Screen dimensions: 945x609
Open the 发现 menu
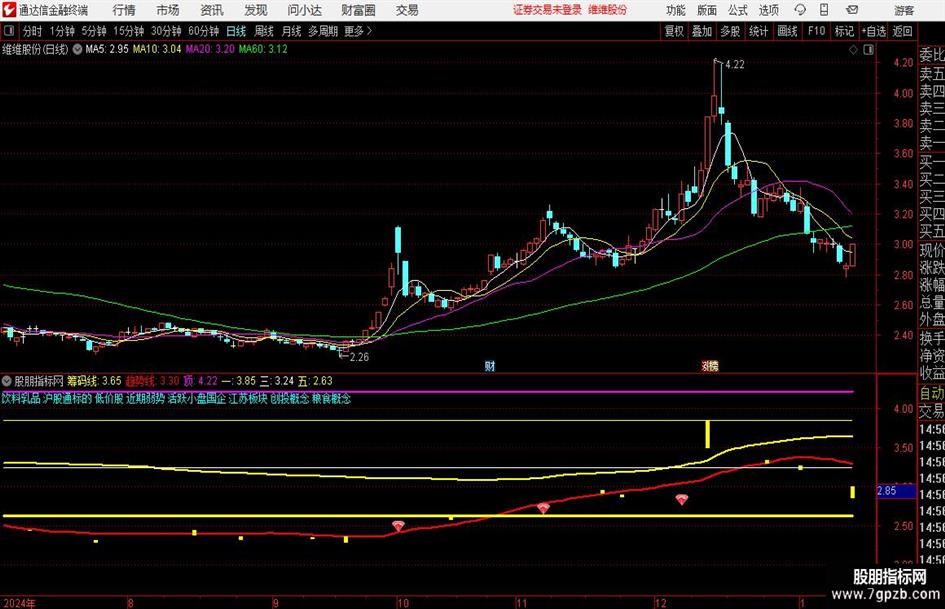coord(256,10)
